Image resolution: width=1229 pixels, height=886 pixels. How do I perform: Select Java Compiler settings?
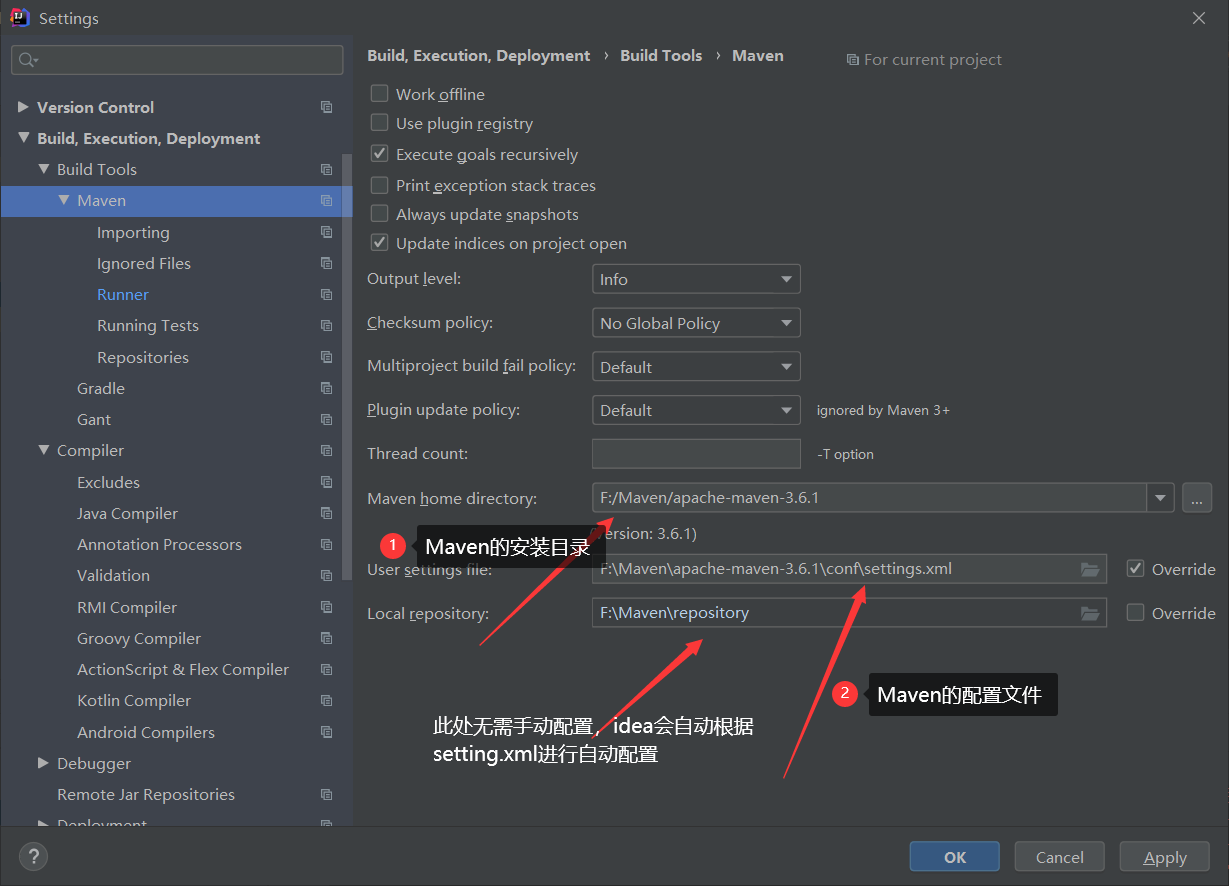(x=127, y=513)
